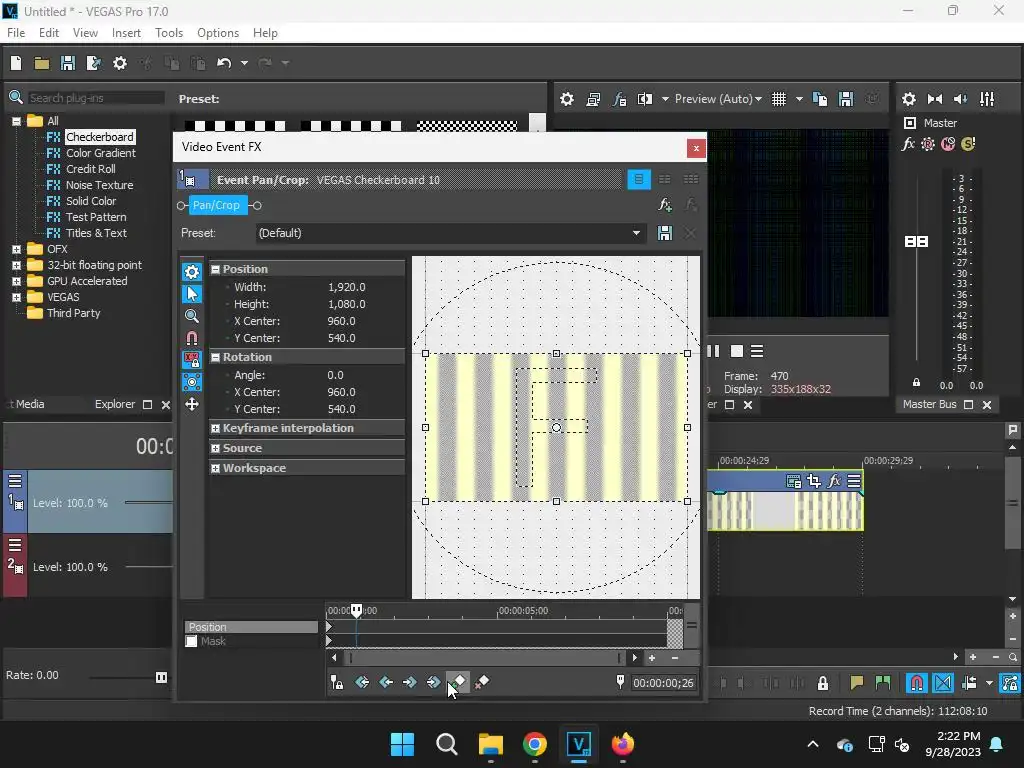The height and width of the screenshot is (768, 1024).
Task: Toggle Lock Aspect Ratio in Pan/Crop
Action: coord(191,360)
